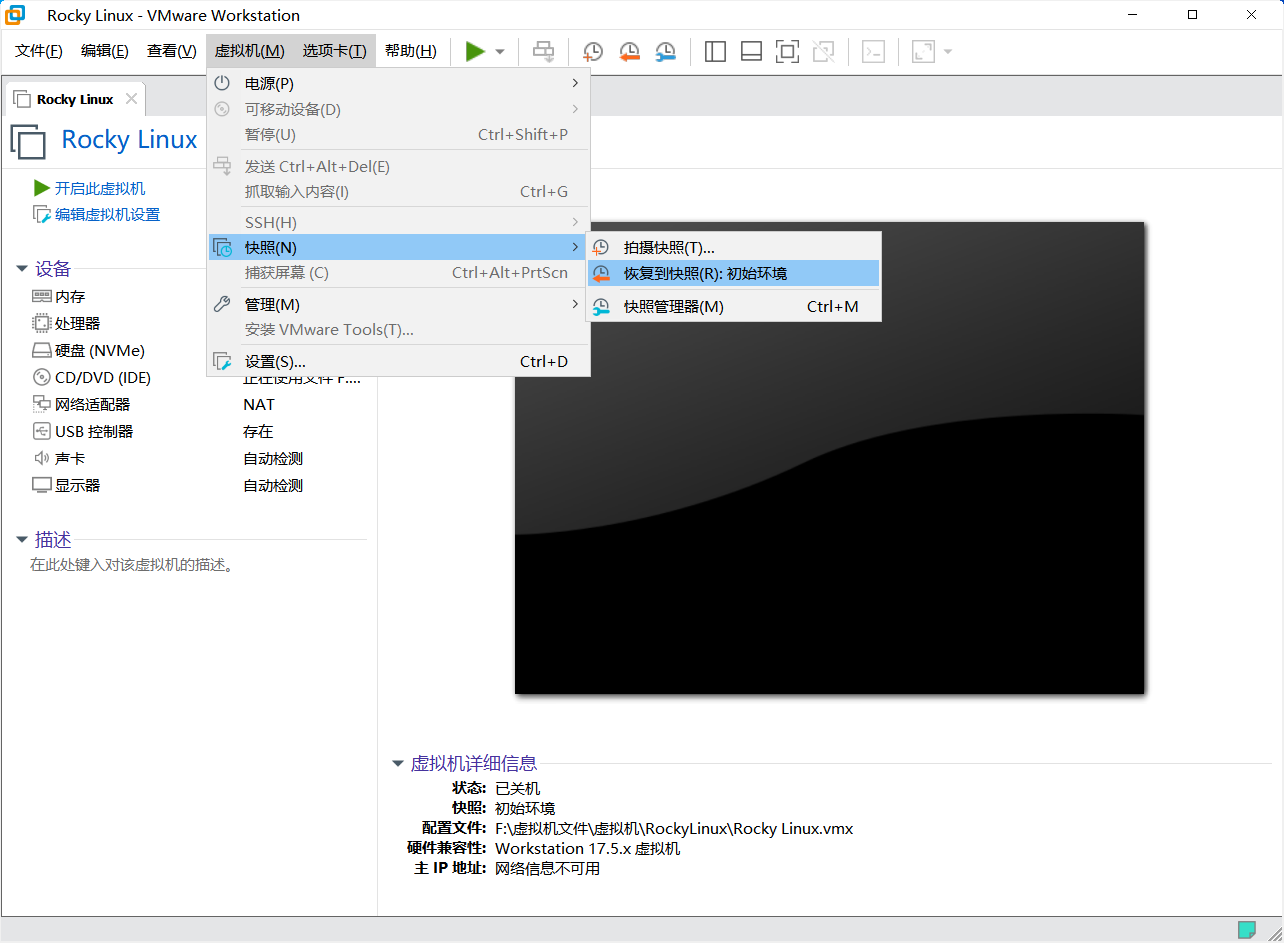Image resolution: width=1284 pixels, height=943 pixels.
Task: Click the revert snapshot toolbar icon
Action: 629,52
